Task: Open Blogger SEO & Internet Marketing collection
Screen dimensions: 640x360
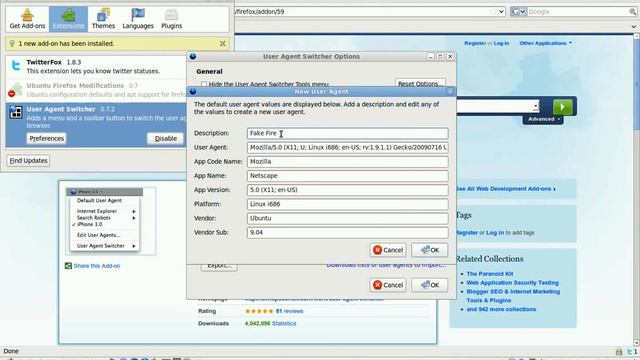Action: coord(513,296)
